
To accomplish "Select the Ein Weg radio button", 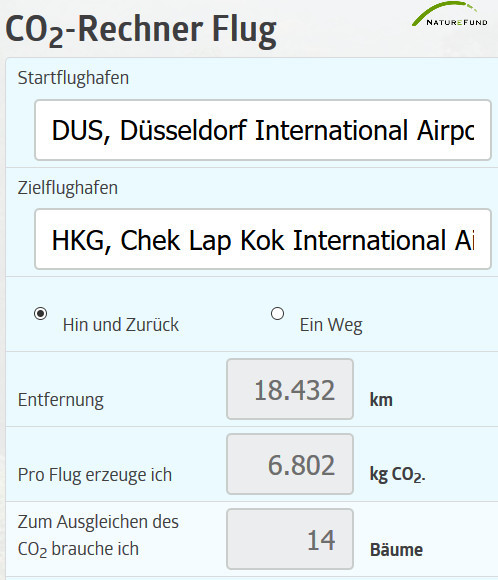I will point(277,314).
